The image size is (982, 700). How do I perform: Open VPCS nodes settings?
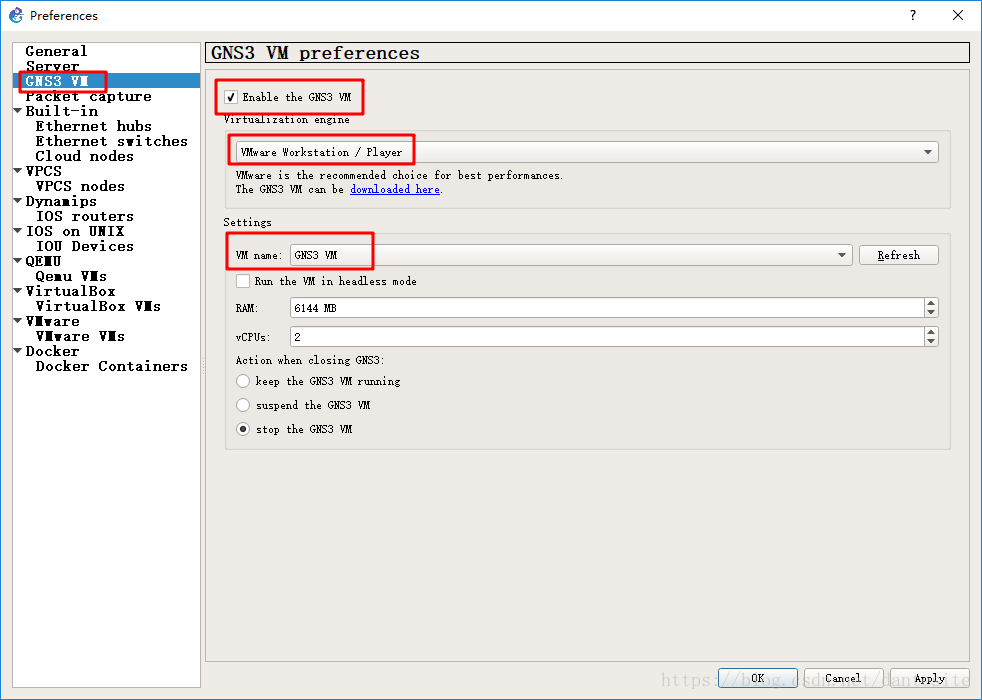pos(80,187)
